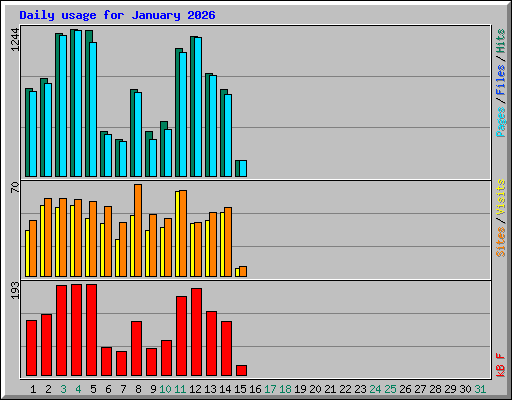This screenshot has width=512, height=400.
Task: Click the day 15 red KB bar
Action: (242, 370)
